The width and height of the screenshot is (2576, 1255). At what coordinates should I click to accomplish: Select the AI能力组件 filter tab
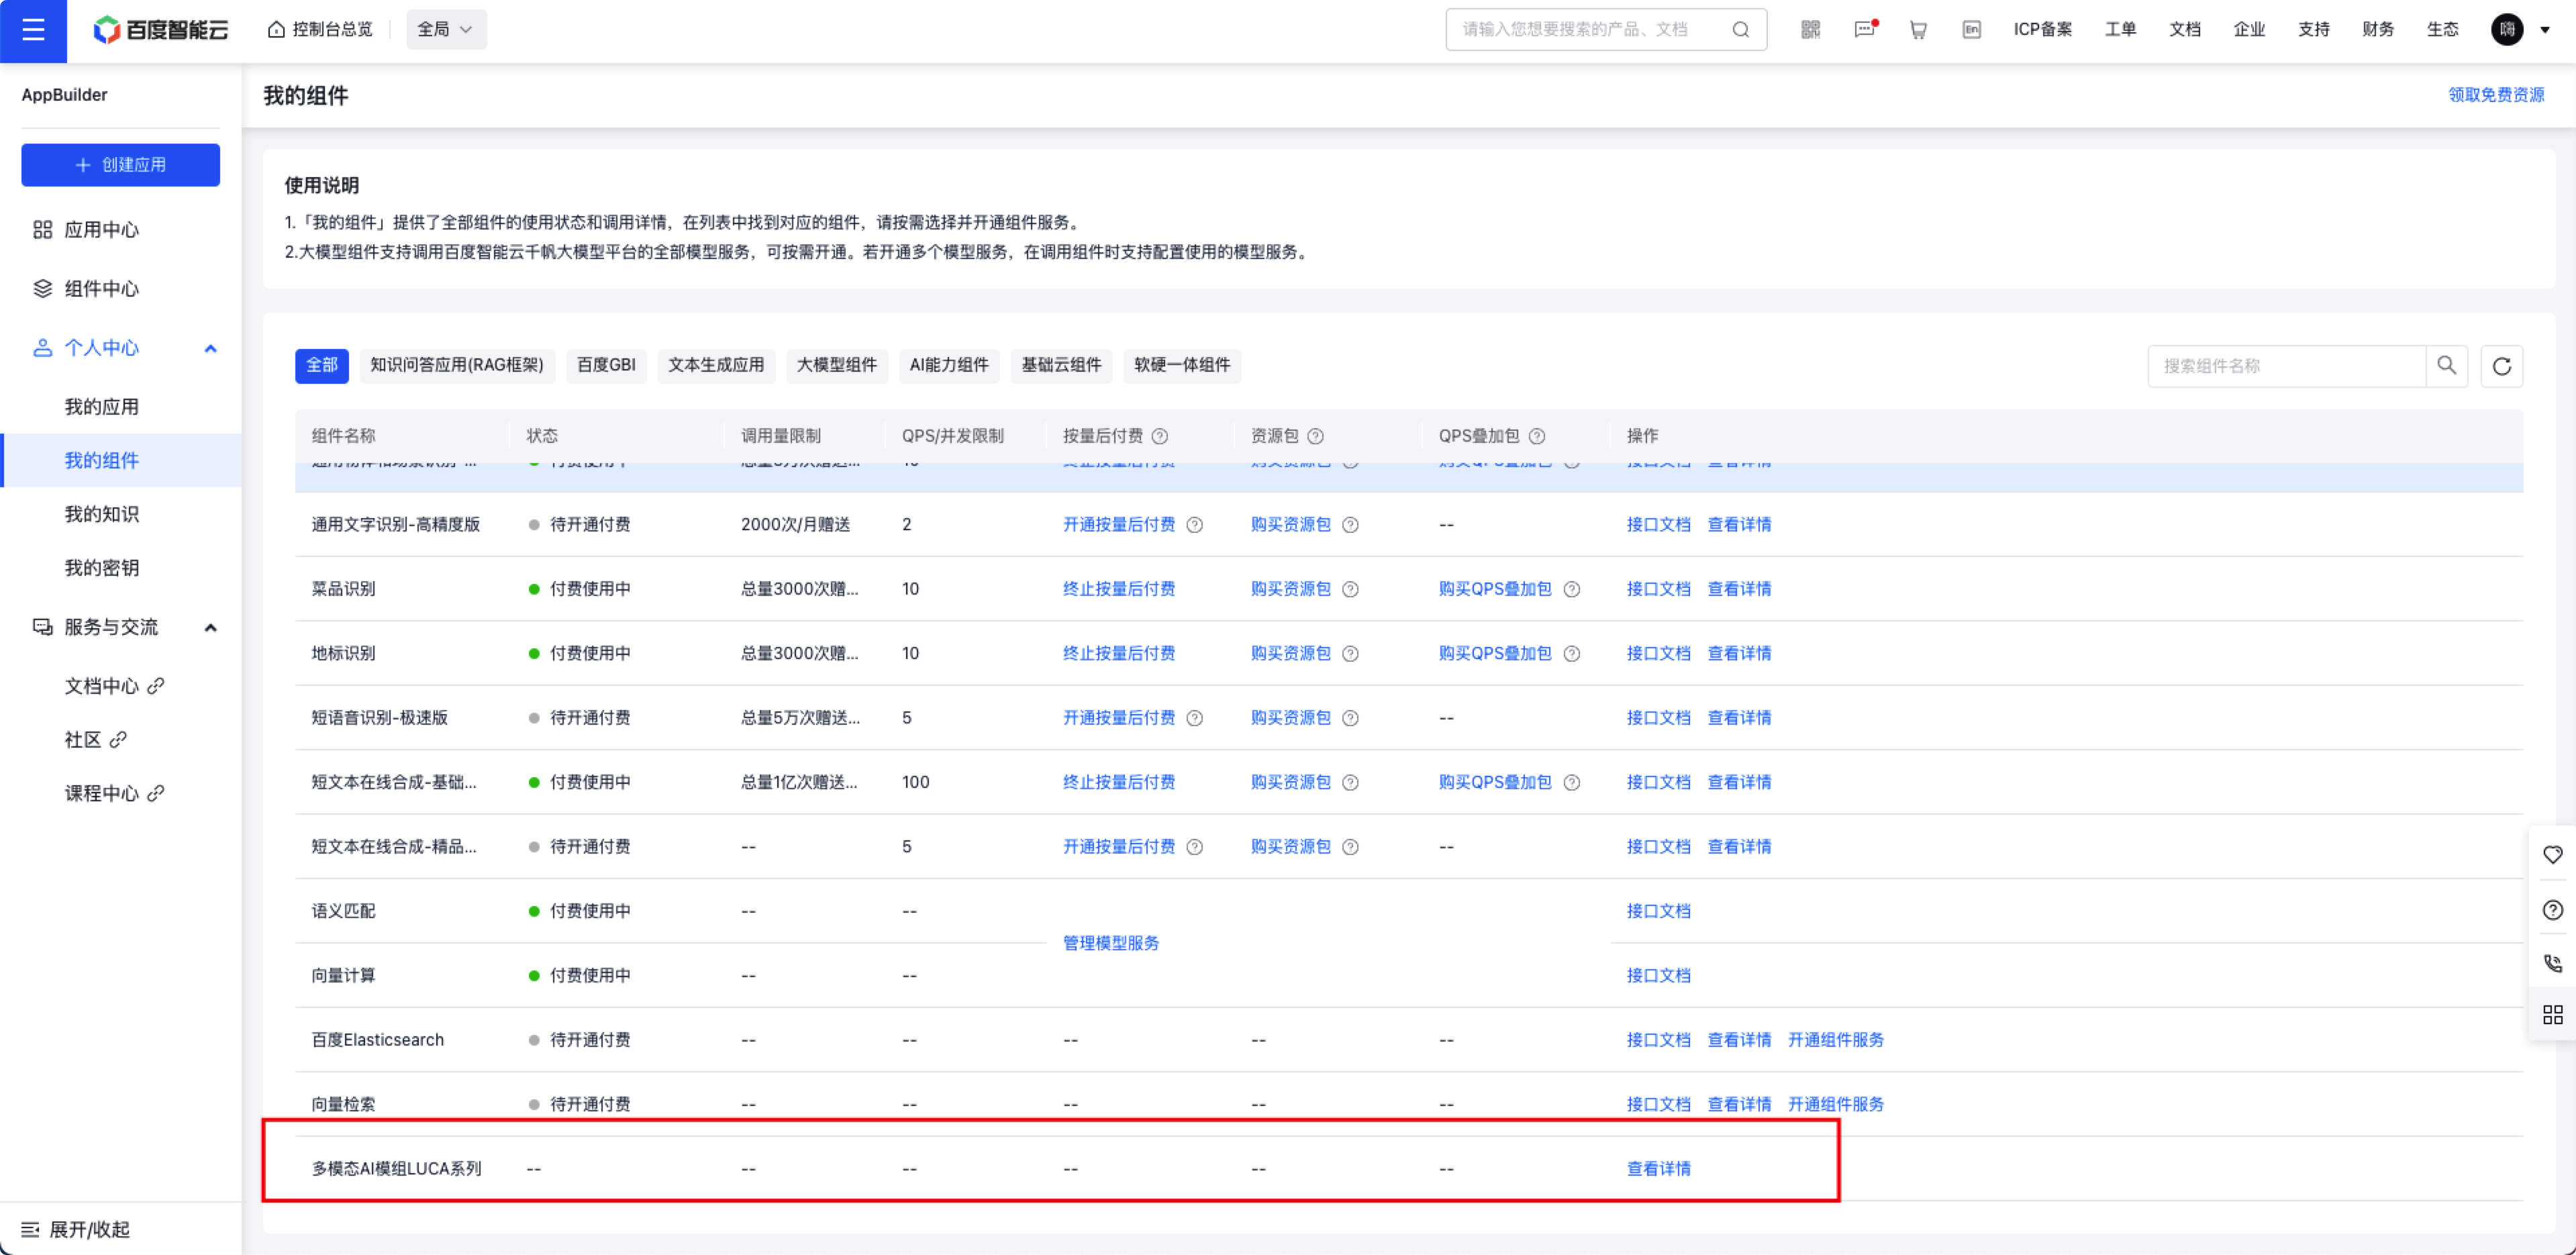pyautogui.click(x=949, y=365)
